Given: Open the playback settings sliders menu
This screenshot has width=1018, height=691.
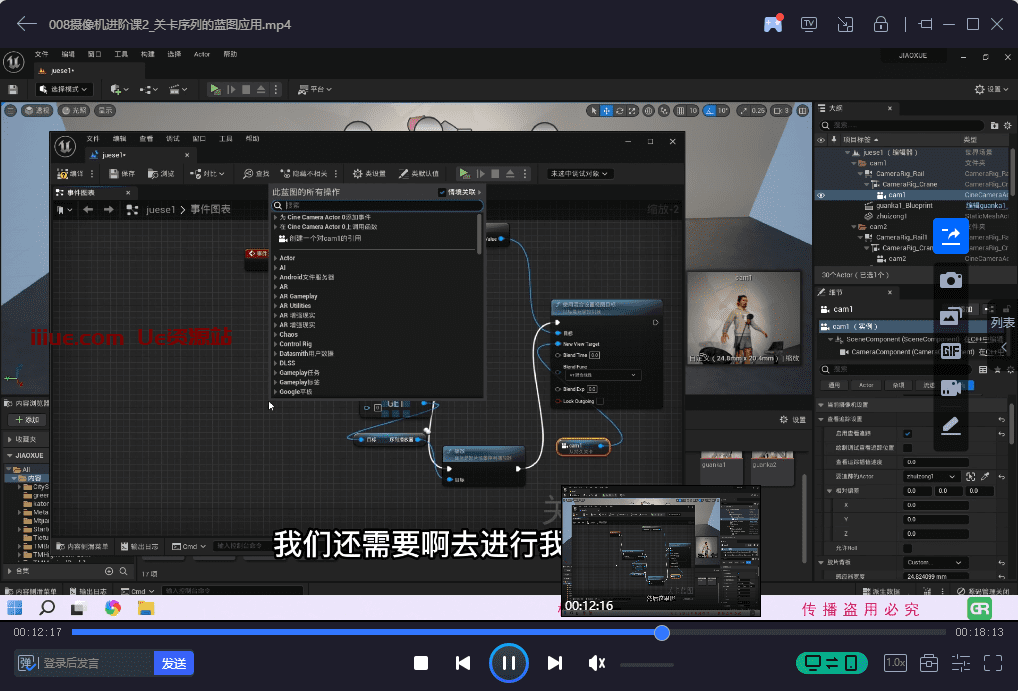Looking at the screenshot, I should coord(961,663).
